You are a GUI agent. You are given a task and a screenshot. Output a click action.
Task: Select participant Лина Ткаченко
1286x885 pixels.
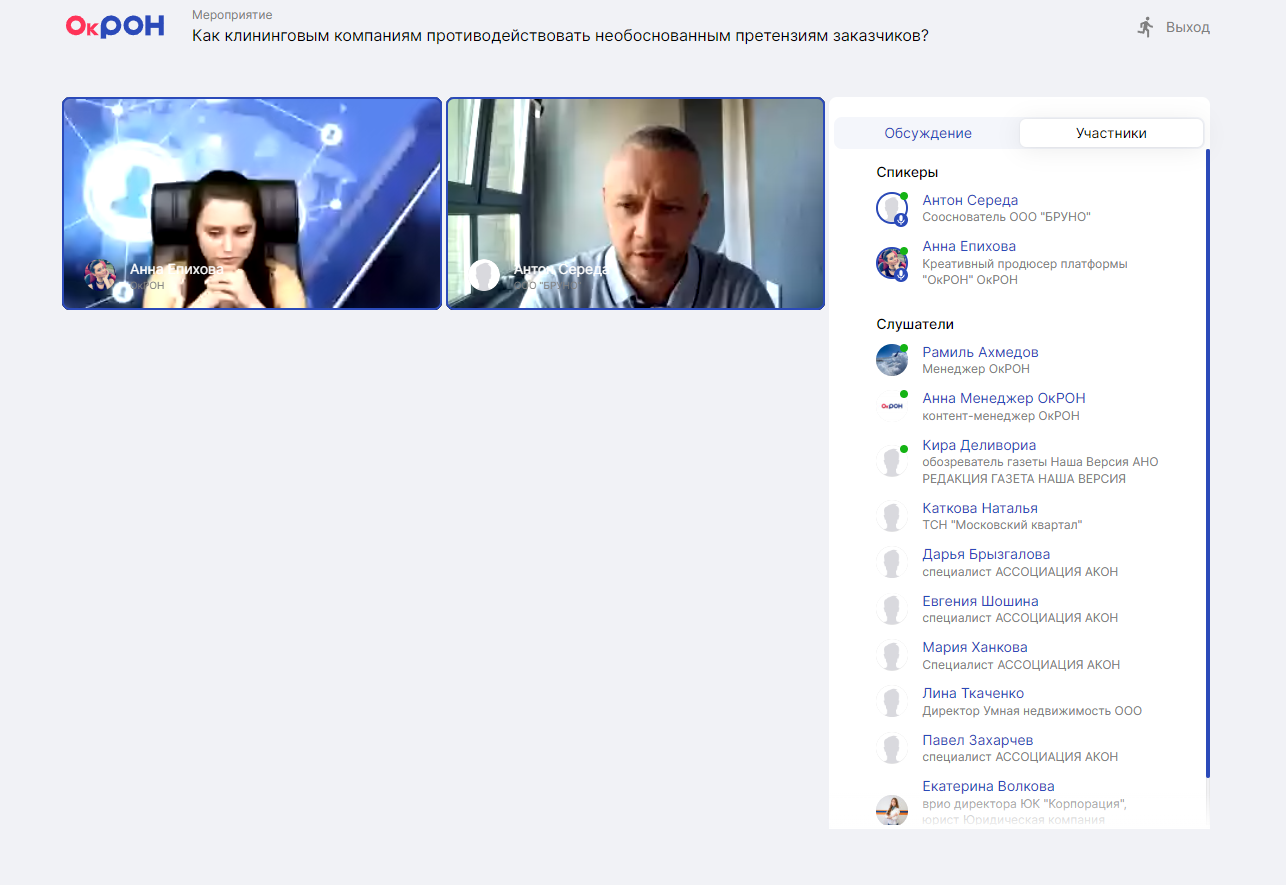click(973, 693)
